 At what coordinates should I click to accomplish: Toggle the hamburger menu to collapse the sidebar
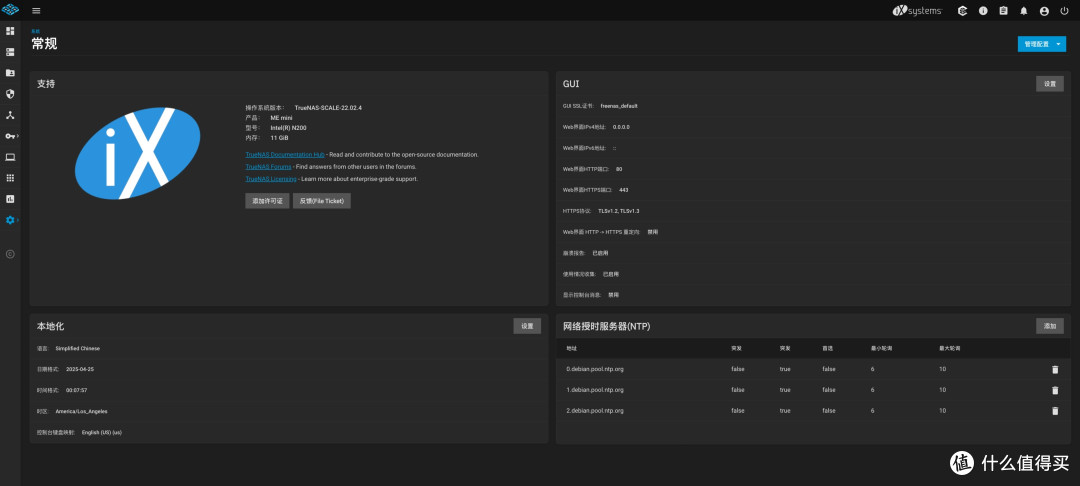[x=36, y=11]
